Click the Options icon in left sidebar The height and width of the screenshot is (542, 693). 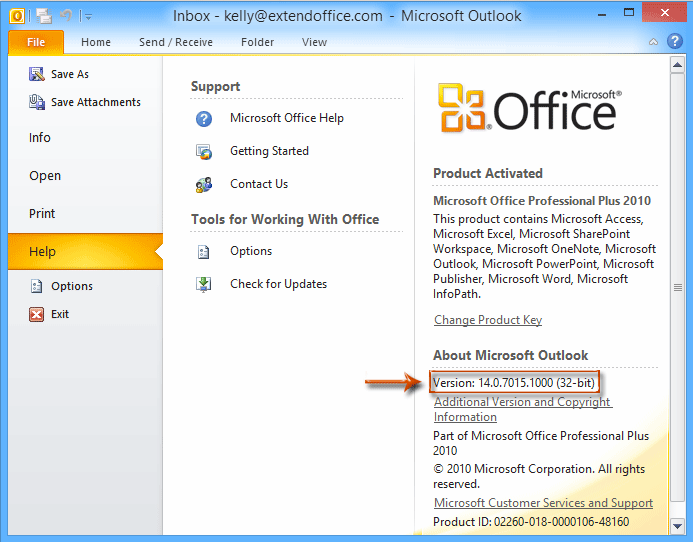pos(36,286)
